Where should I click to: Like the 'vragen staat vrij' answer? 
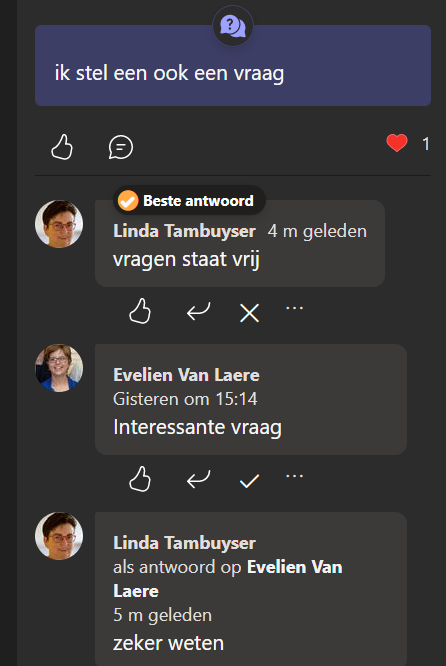[140, 311]
